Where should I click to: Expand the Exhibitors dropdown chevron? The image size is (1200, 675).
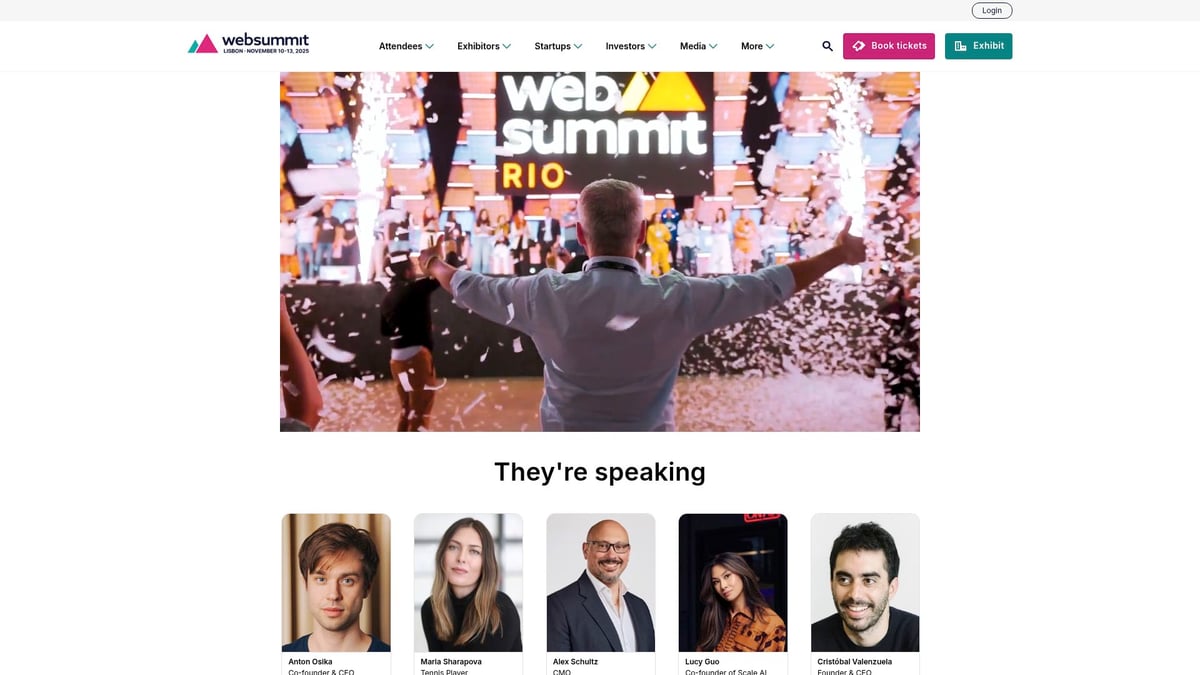click(507, 46)
